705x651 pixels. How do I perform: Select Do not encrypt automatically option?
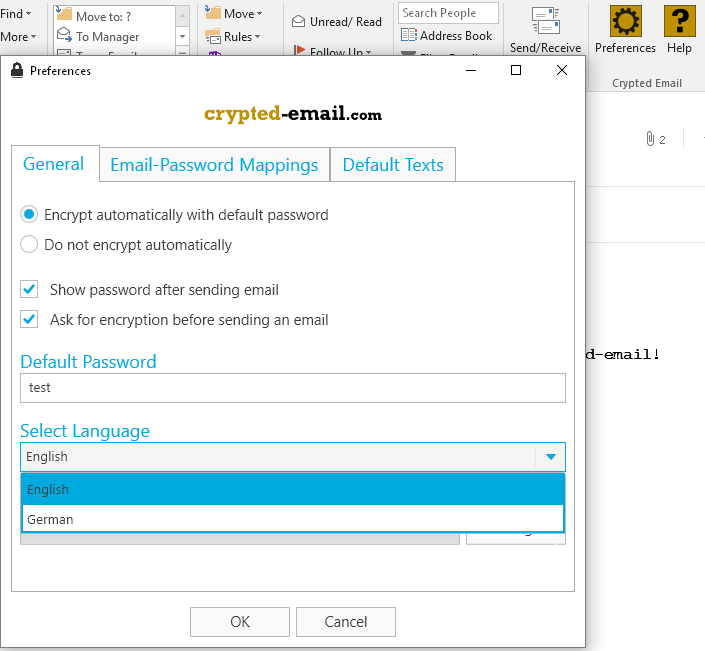[x=29, y=245]
